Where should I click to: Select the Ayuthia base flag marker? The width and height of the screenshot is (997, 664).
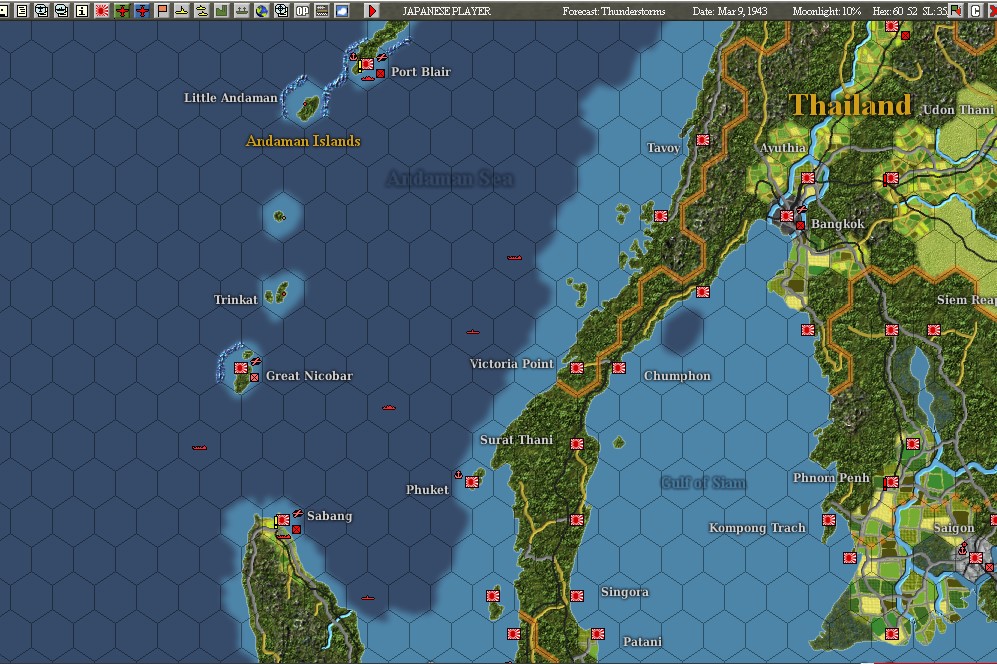[x=808, y=178]
